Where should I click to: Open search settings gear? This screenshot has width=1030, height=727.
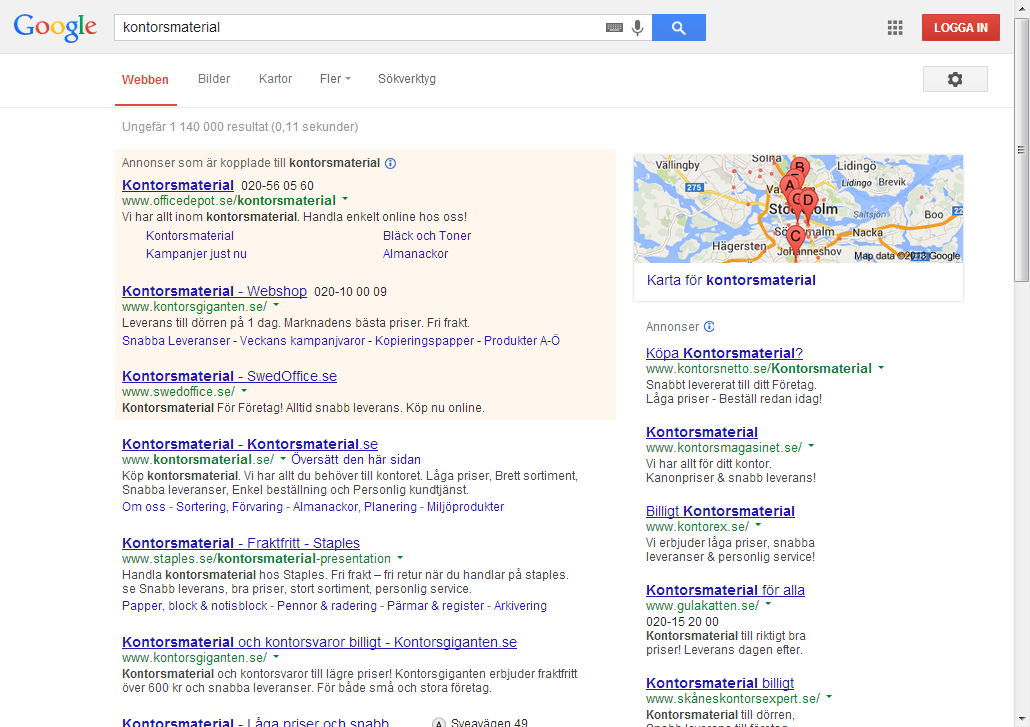coord(955,79)
